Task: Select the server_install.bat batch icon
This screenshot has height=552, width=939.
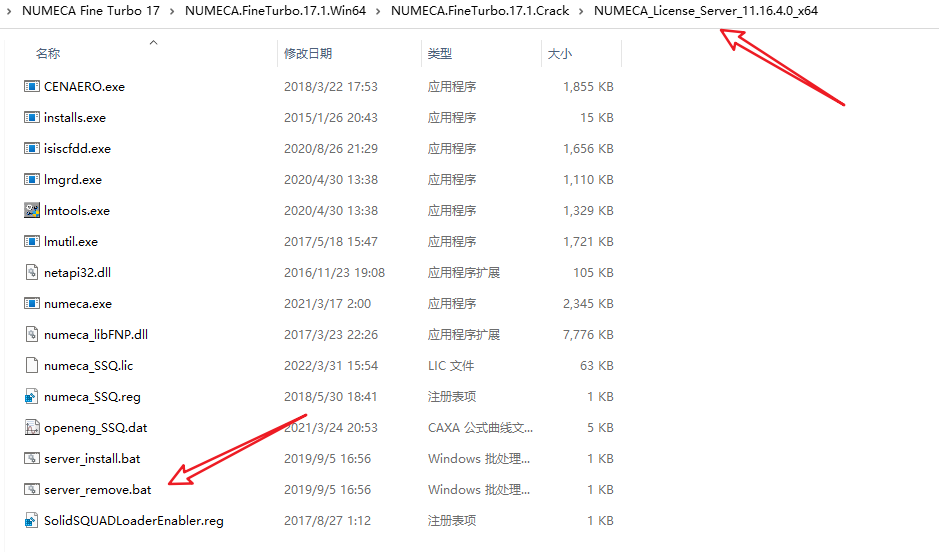Action: coord(32,459)
